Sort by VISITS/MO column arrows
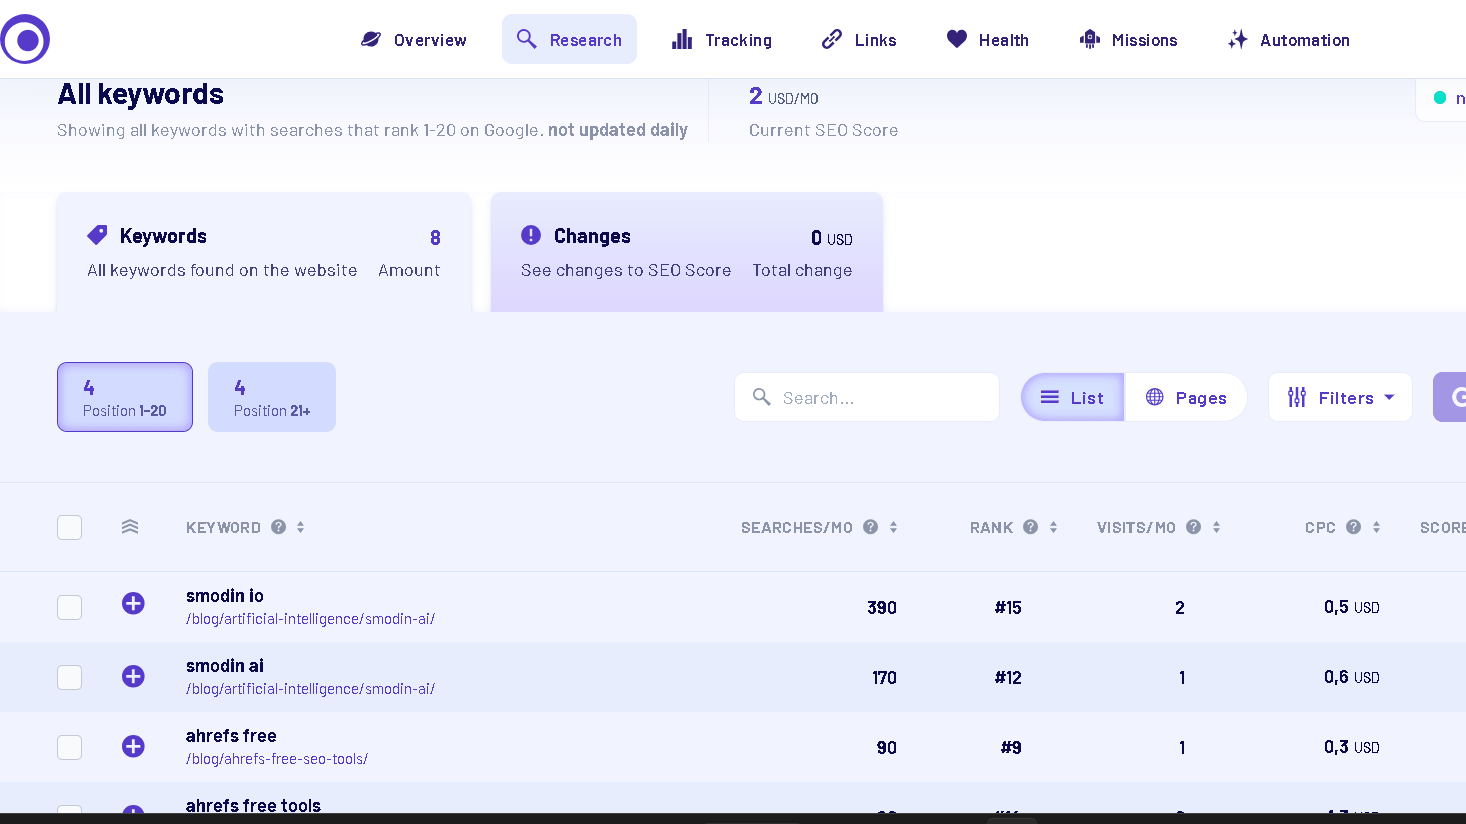 click(1216, 527)
